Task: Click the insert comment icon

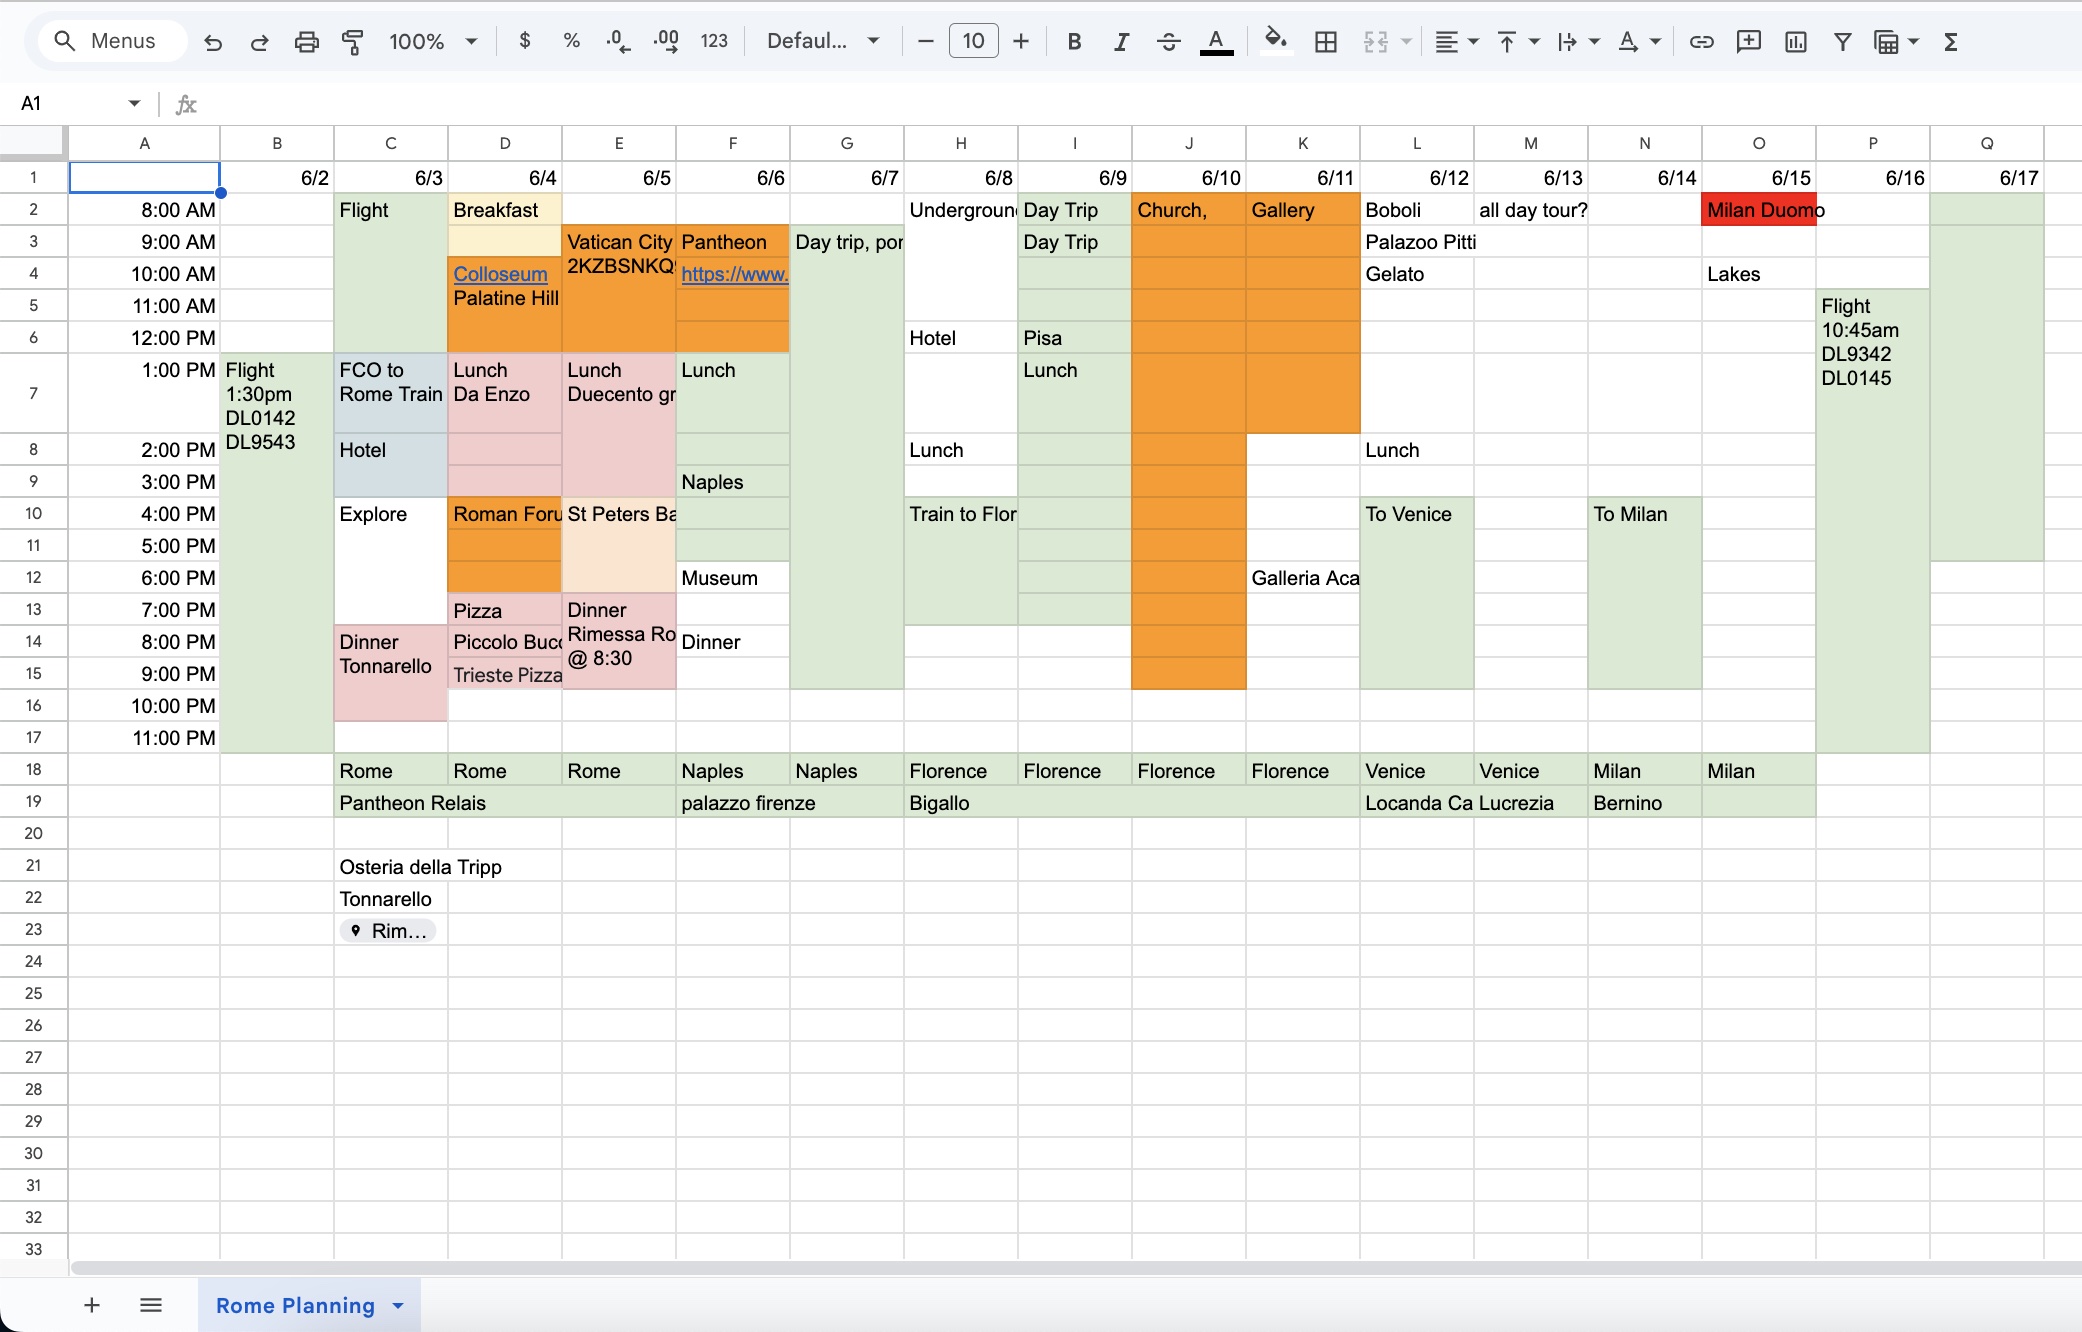Action: (x=1749, y=42)
